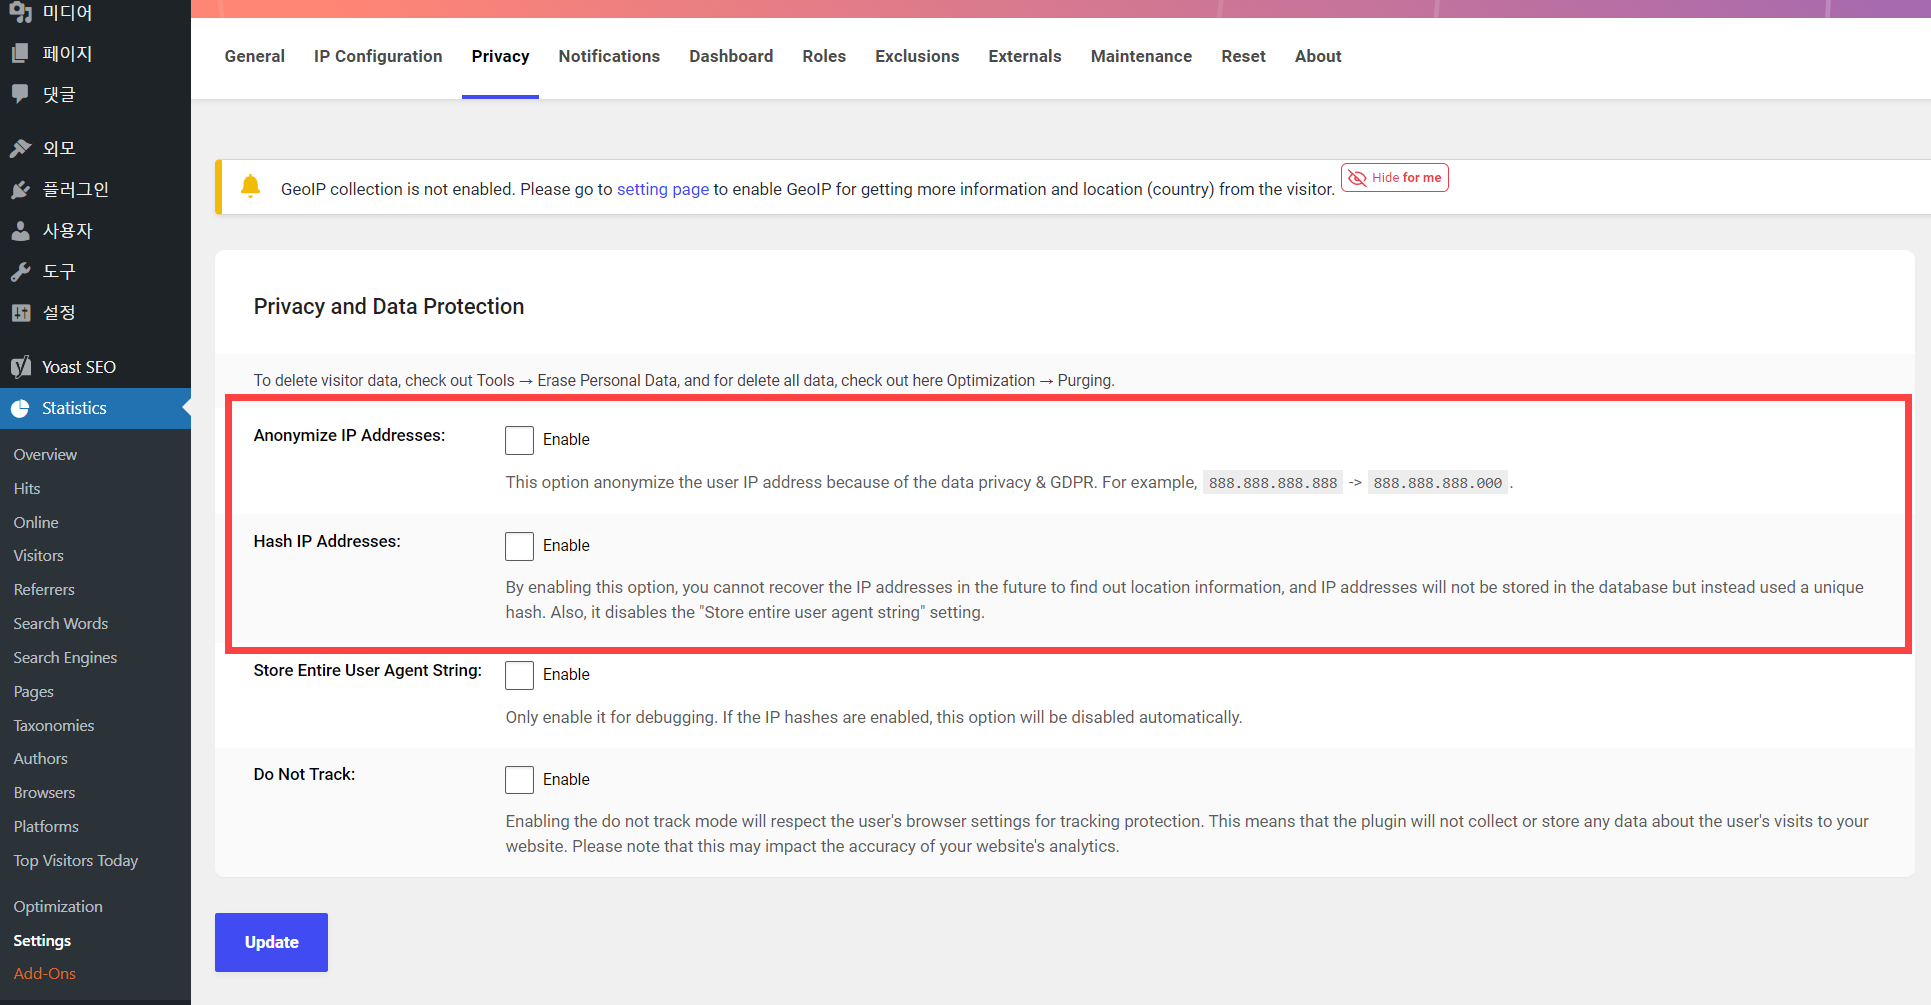Click the 플러그인 plugin icon
Screen dimensions: 1931x1005
(20, 189)
